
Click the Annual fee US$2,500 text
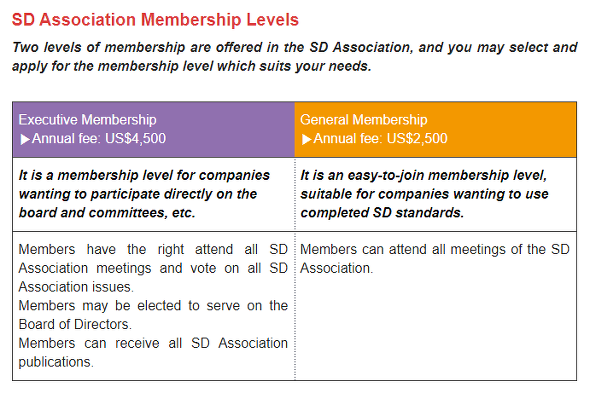pyautogui.click(x=380, y=139)
